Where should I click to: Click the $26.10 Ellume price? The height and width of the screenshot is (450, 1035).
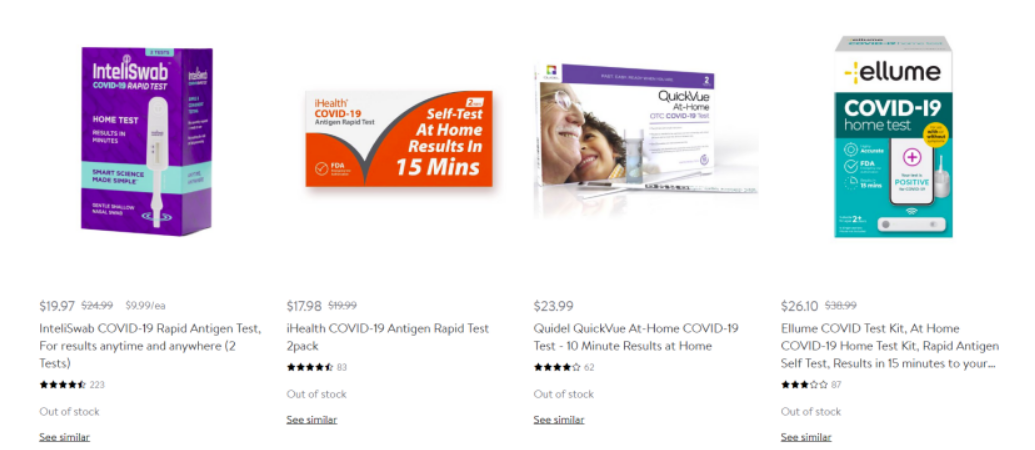(799, 305)
